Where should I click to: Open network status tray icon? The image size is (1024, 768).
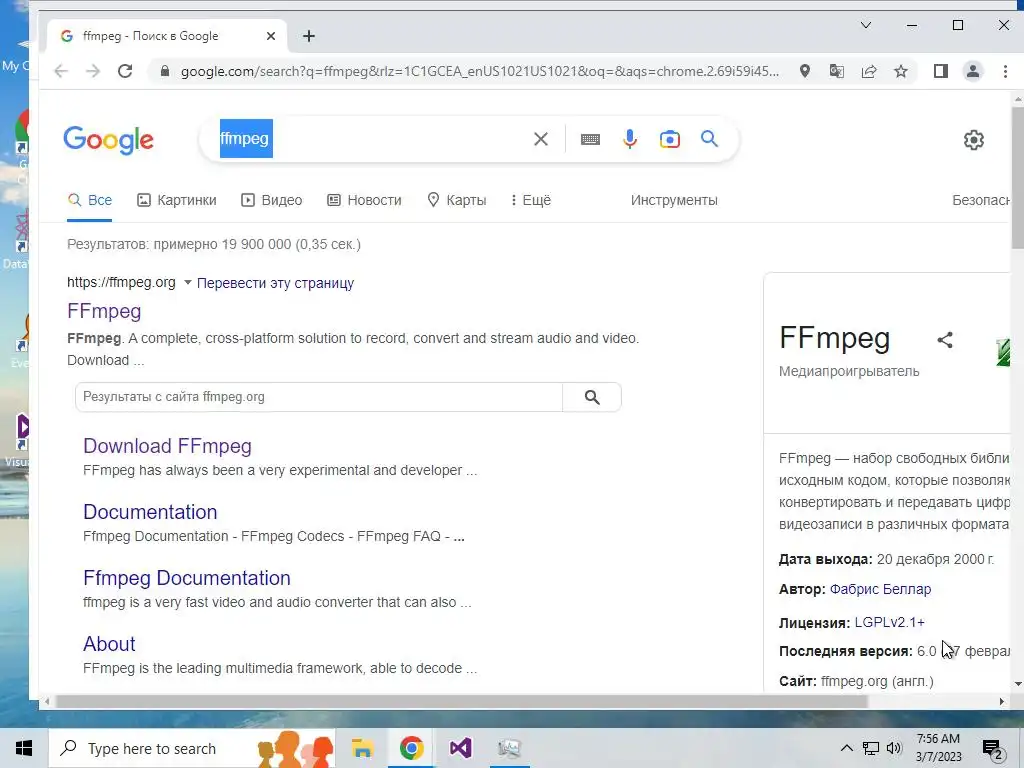tap(871, 748)
